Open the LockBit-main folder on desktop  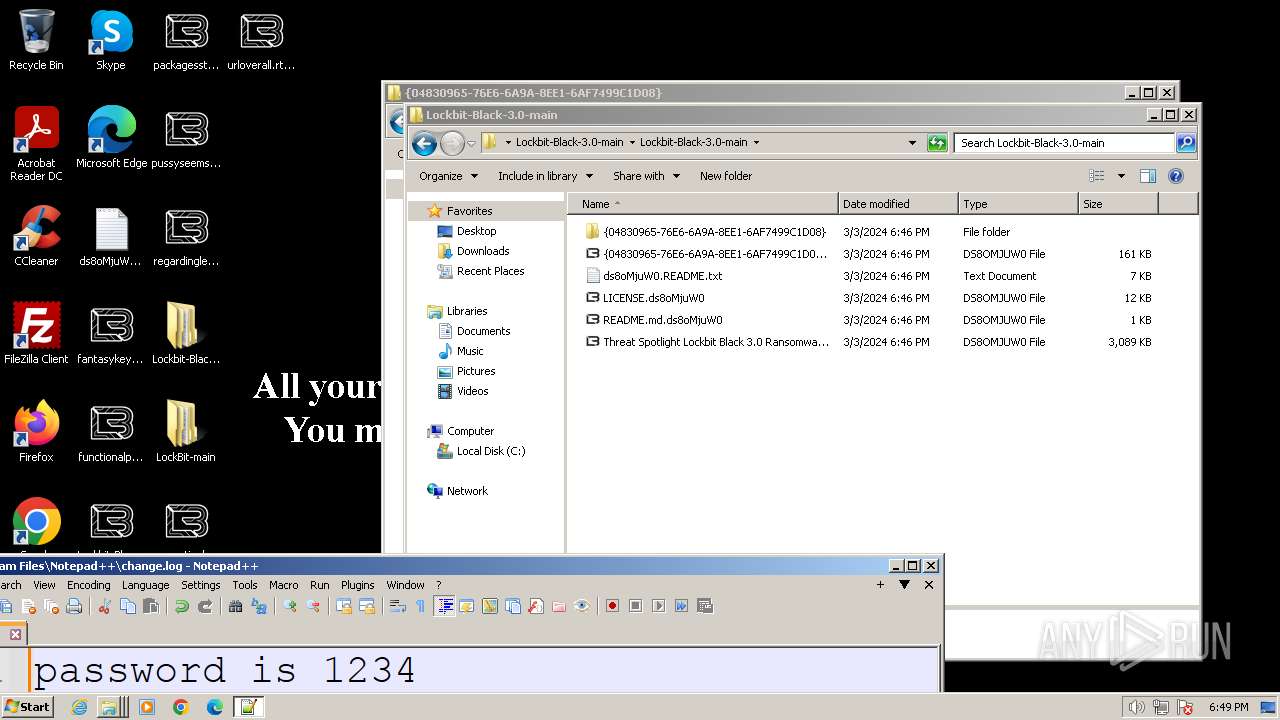[x=185, y=432]
